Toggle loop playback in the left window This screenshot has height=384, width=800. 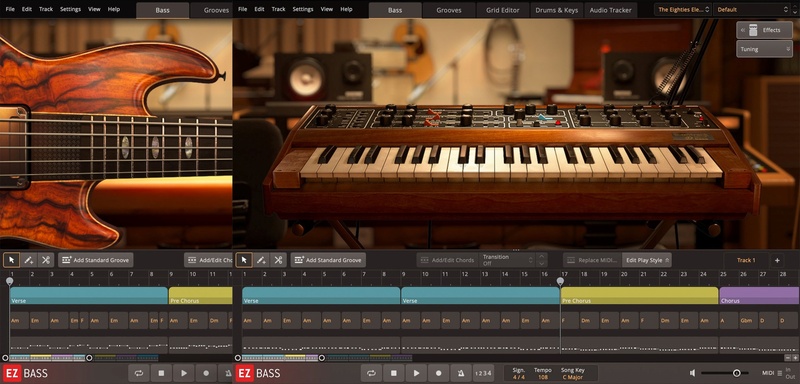click(x=139, y=373)
